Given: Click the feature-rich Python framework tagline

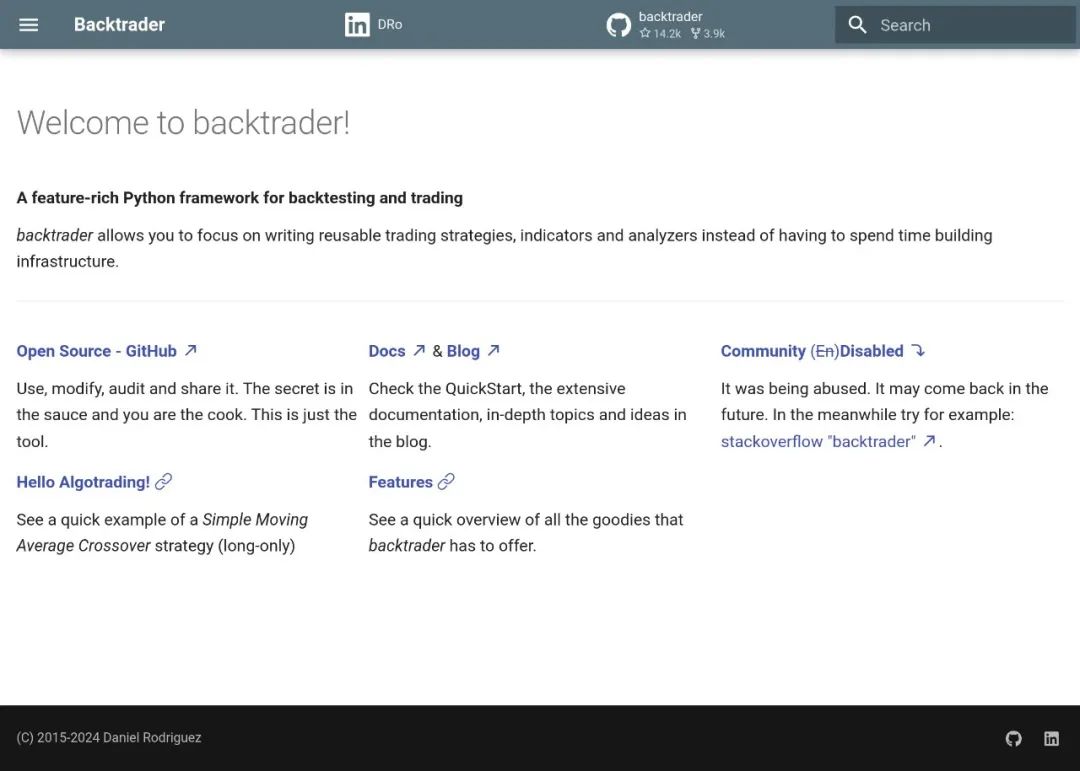Looking at the screenshot, I should [x=240, y=198].
